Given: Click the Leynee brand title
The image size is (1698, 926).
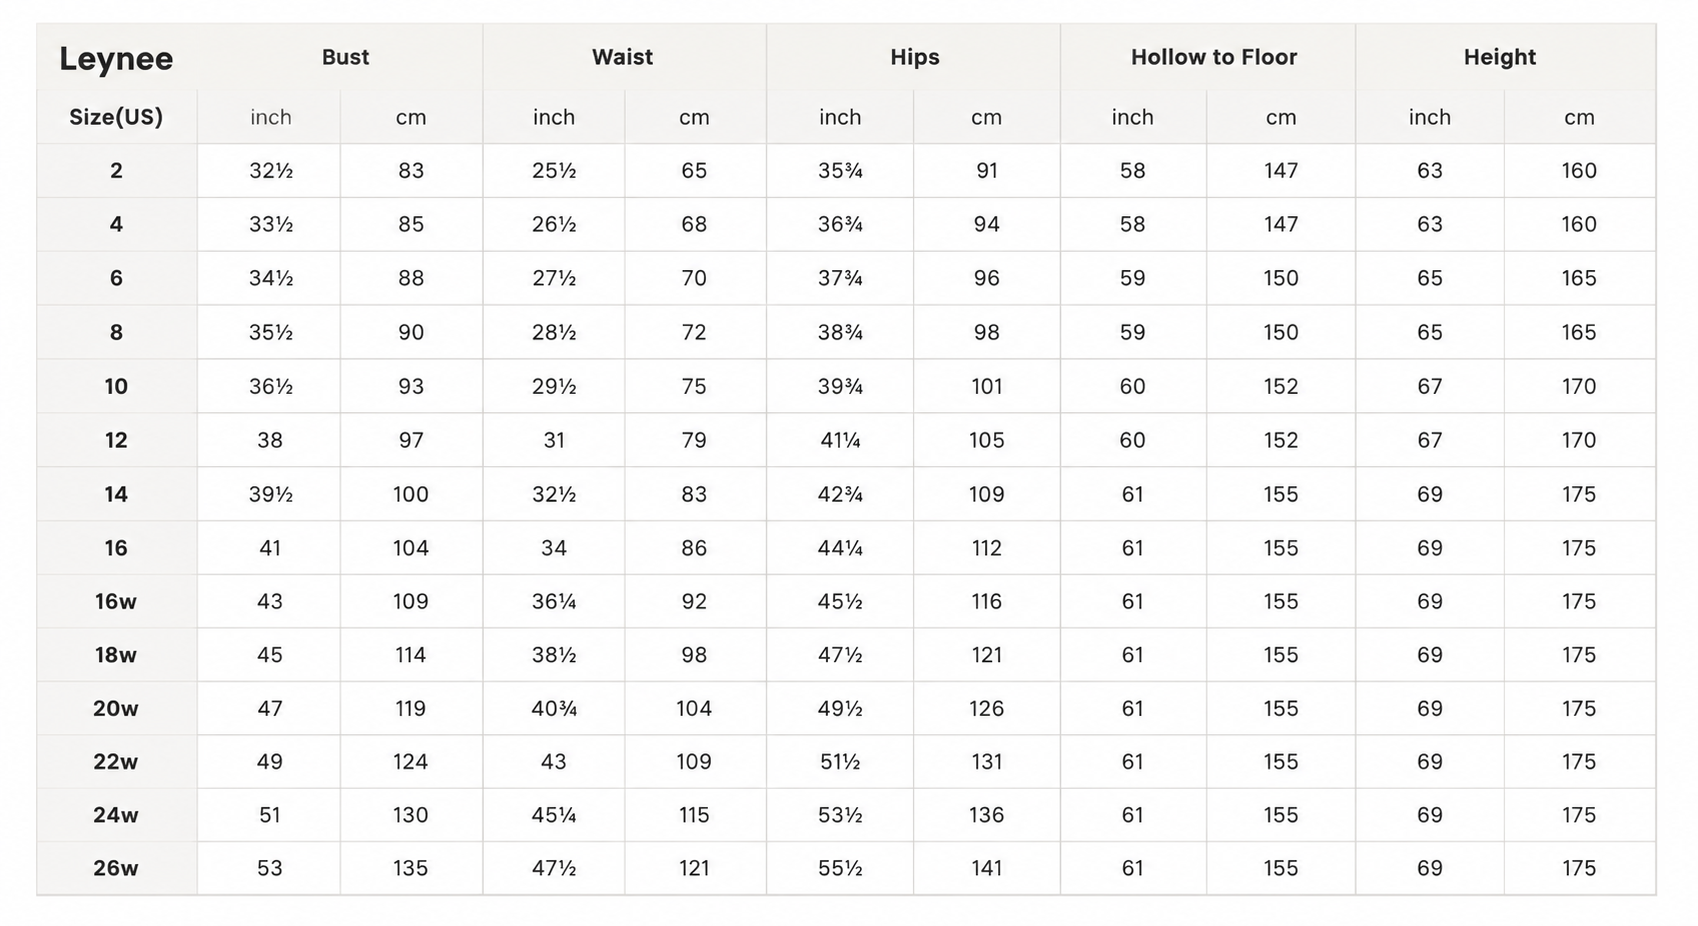Looking at the screenshot, I should pos(116,59).
